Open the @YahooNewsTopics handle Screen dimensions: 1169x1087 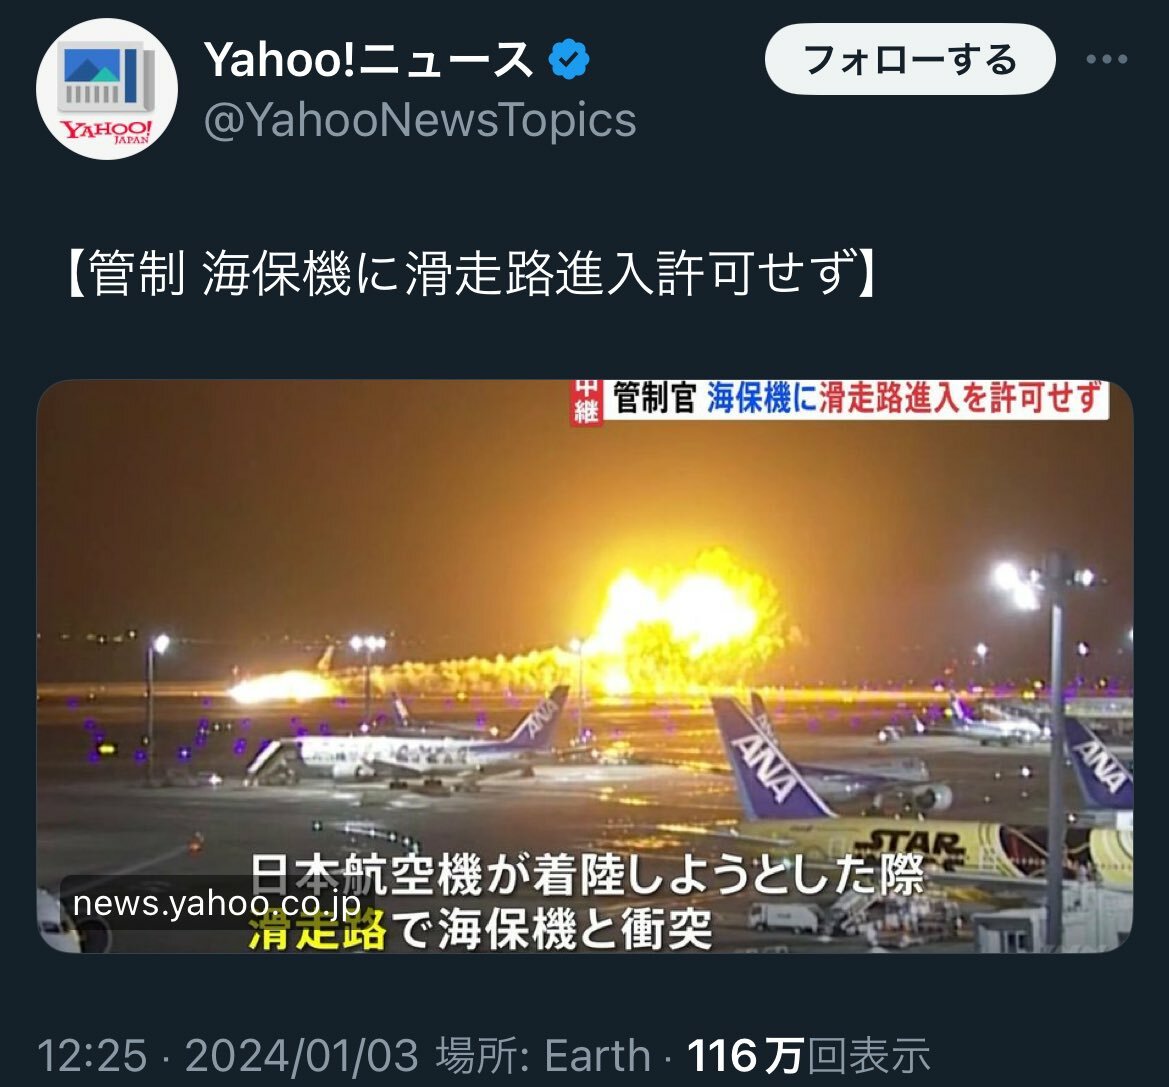(x=420, y=119)
